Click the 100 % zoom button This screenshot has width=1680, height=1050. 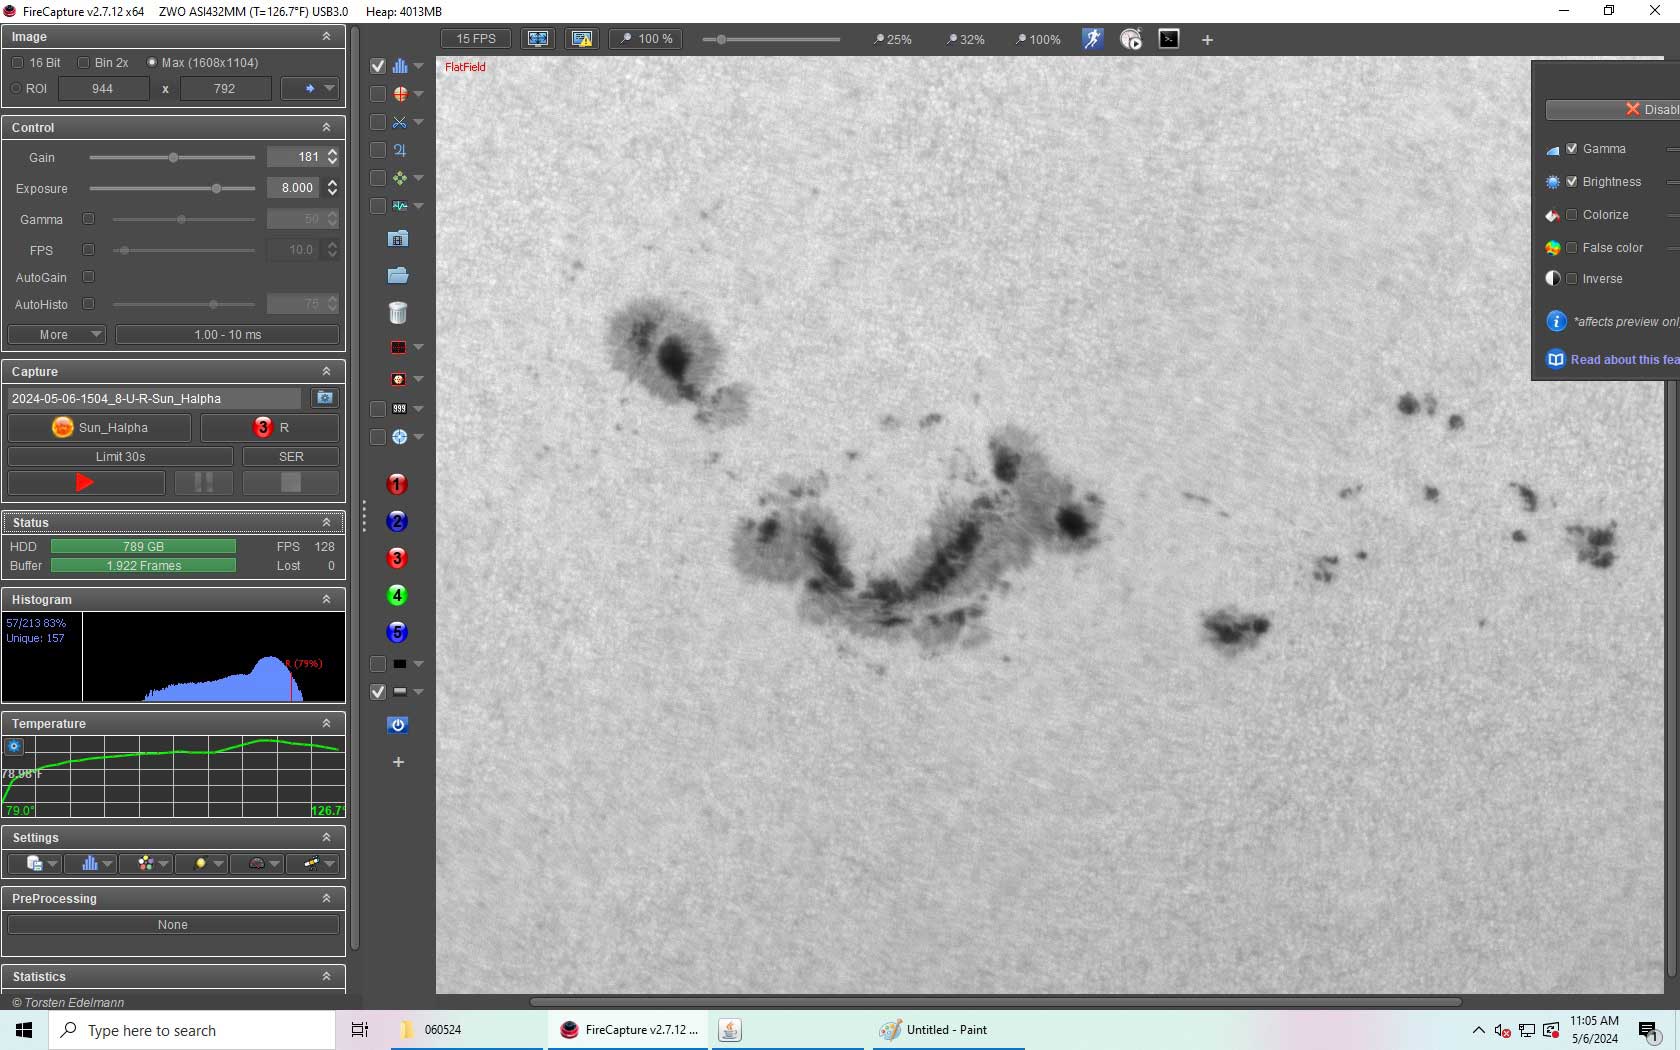tap(646, 39)
